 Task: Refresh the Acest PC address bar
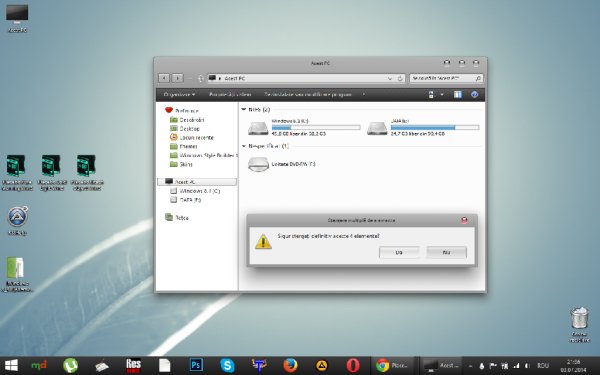tap(400, 78)
